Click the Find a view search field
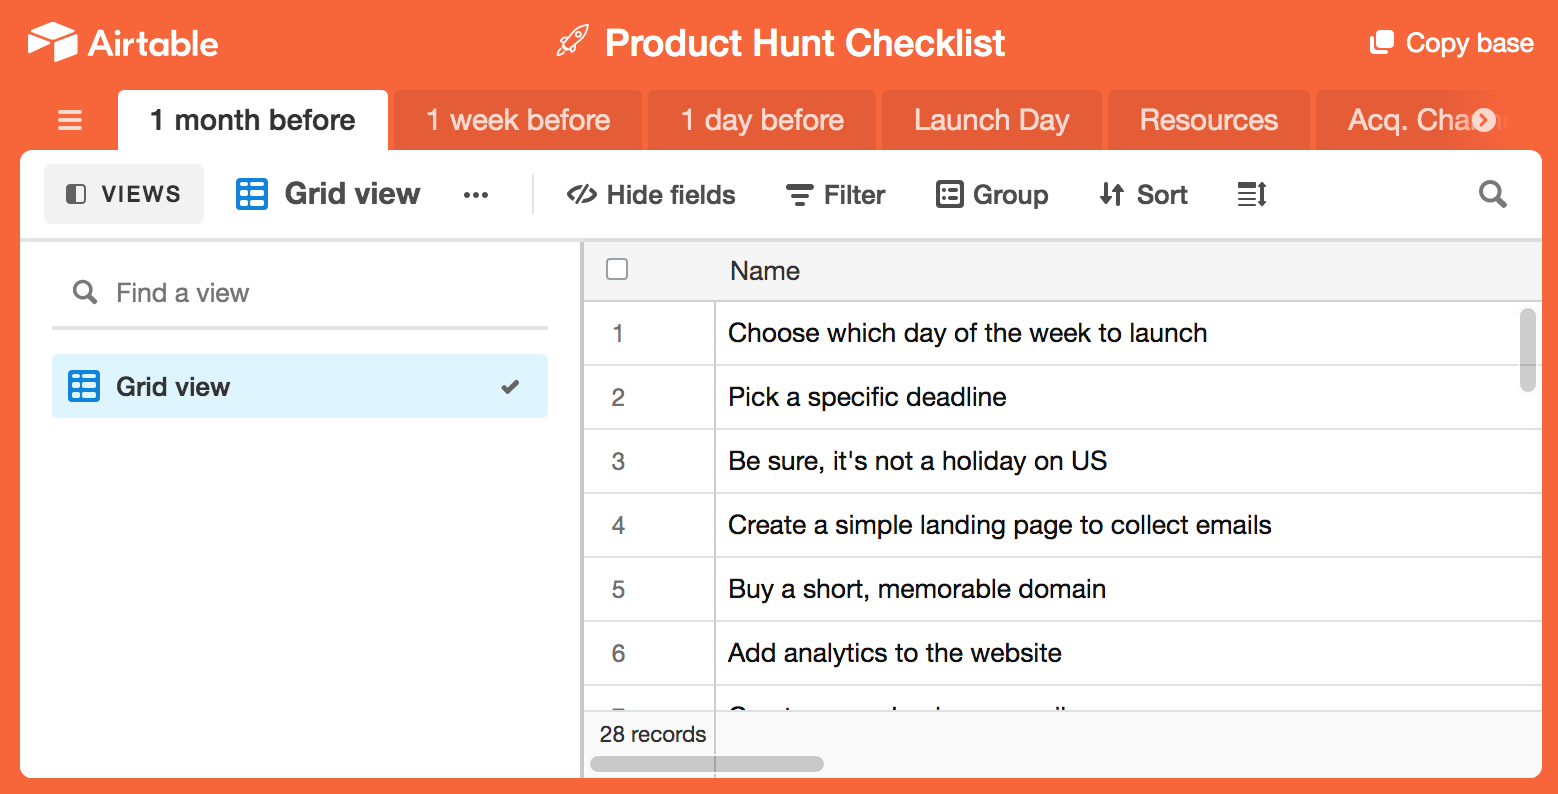 pyautogui.click(x=300, y=293)
